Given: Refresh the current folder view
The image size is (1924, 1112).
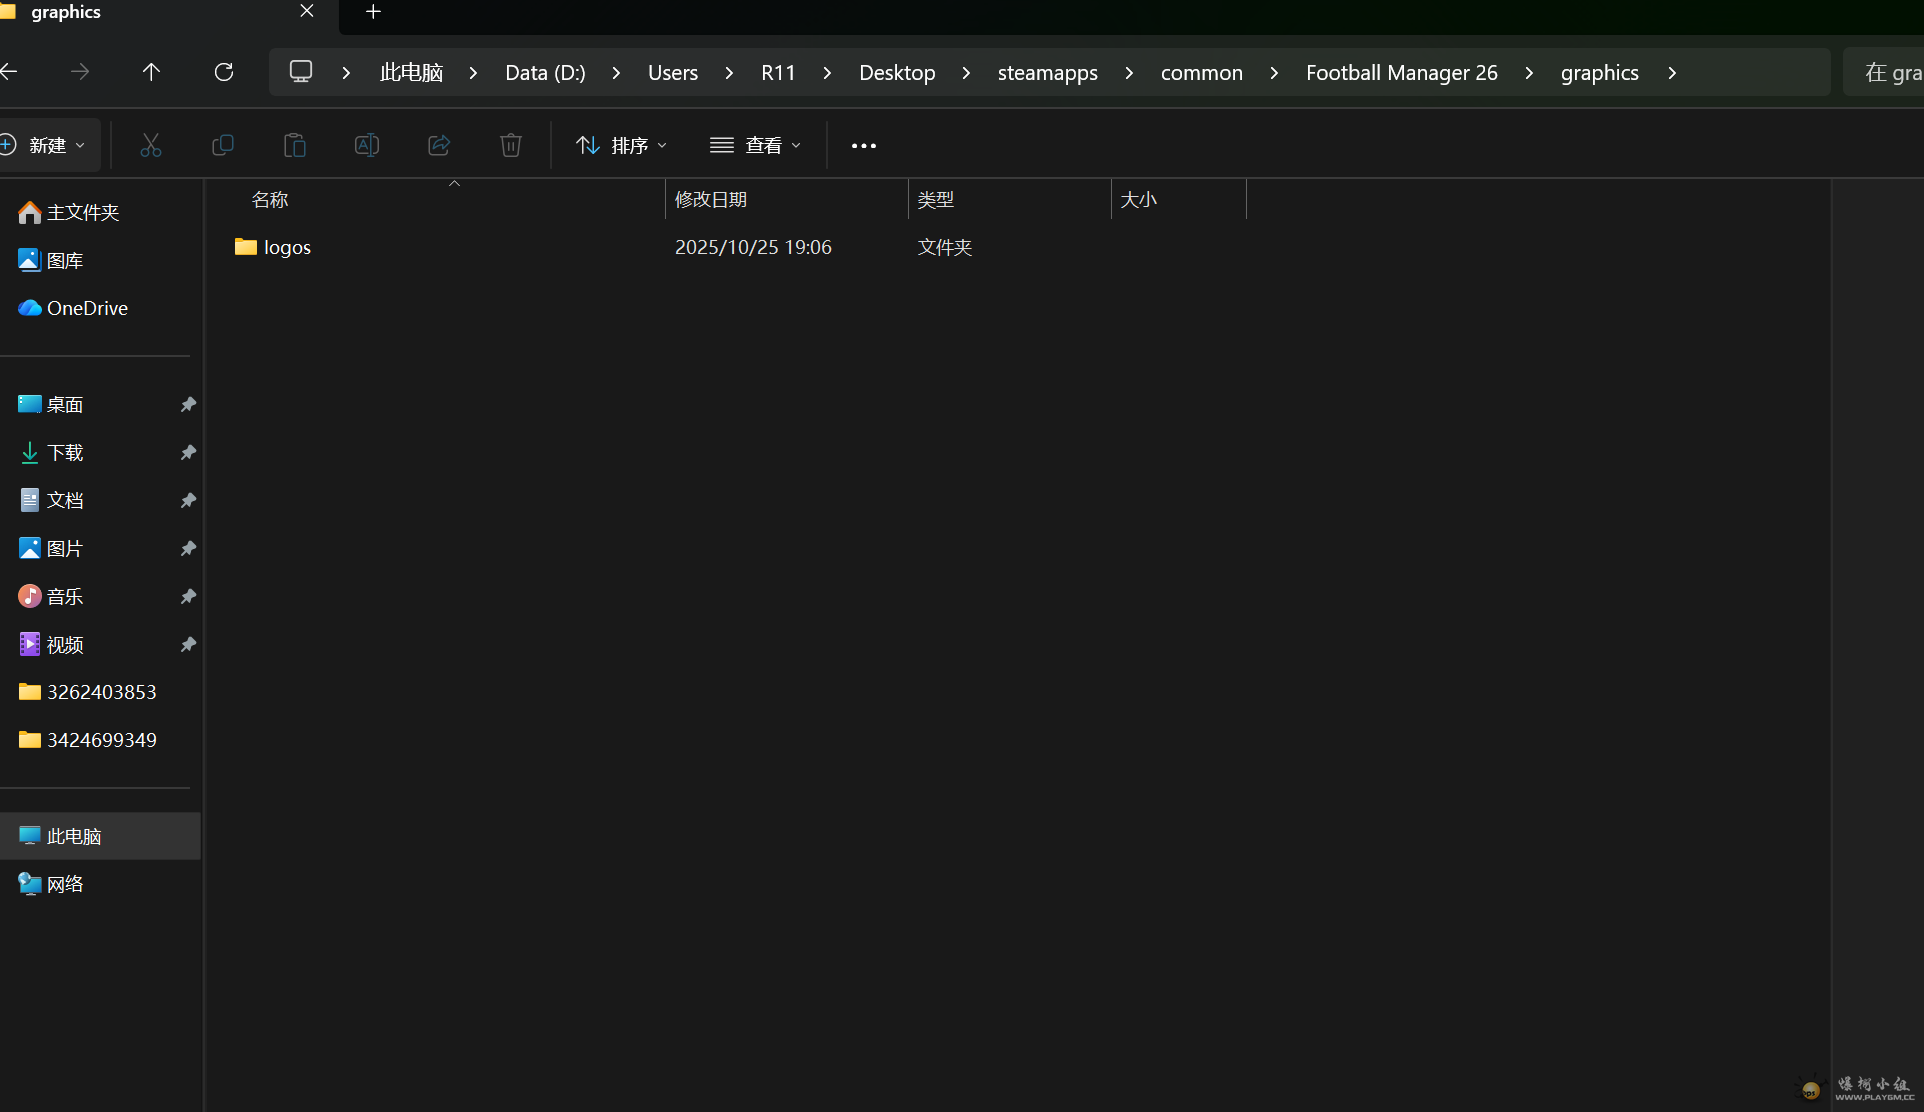Looking at the screenshot, I should click(224, 72).
